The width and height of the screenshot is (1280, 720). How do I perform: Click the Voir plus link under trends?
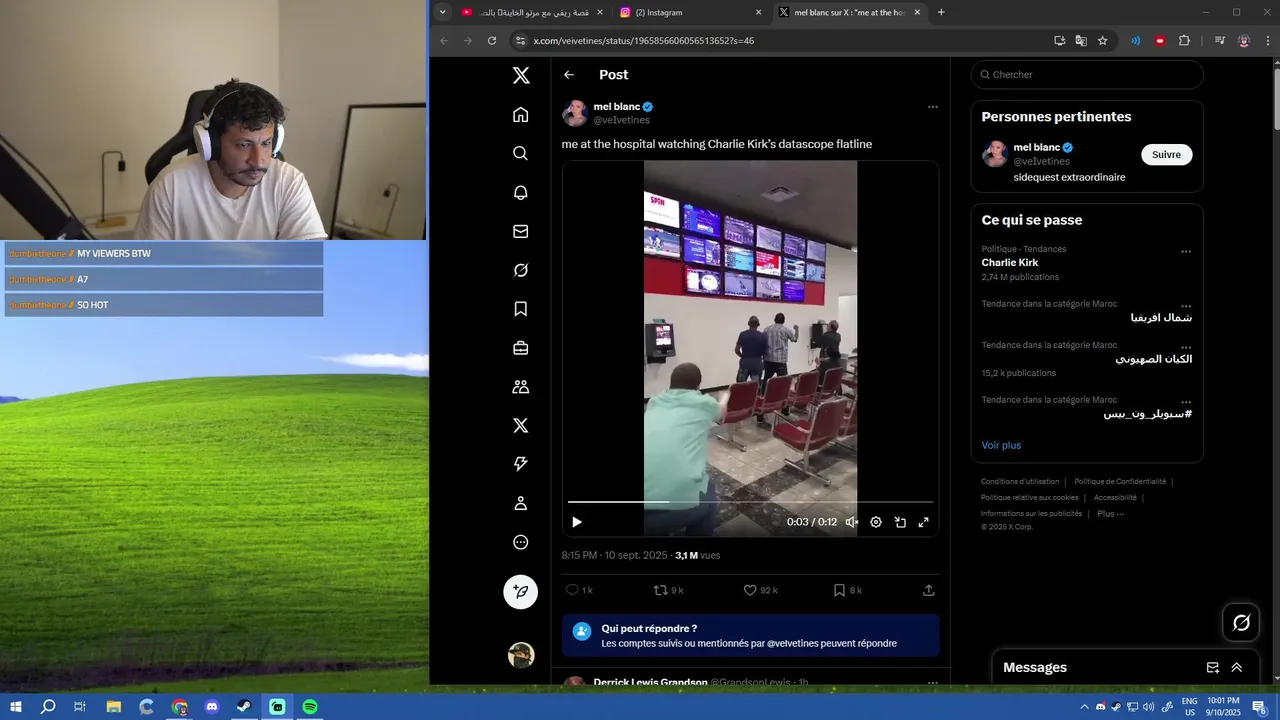tap(1001, 445)
